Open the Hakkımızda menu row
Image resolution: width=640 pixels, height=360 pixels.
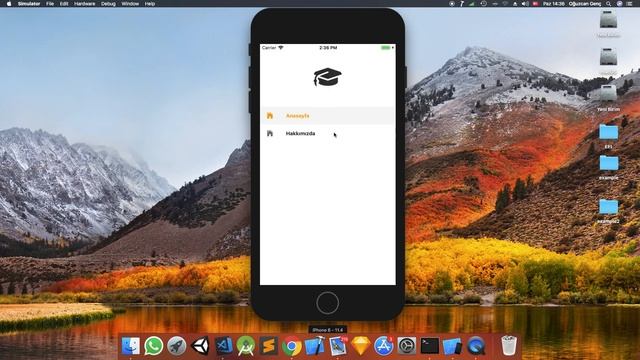pyautogui.click(x=327, y=133)
